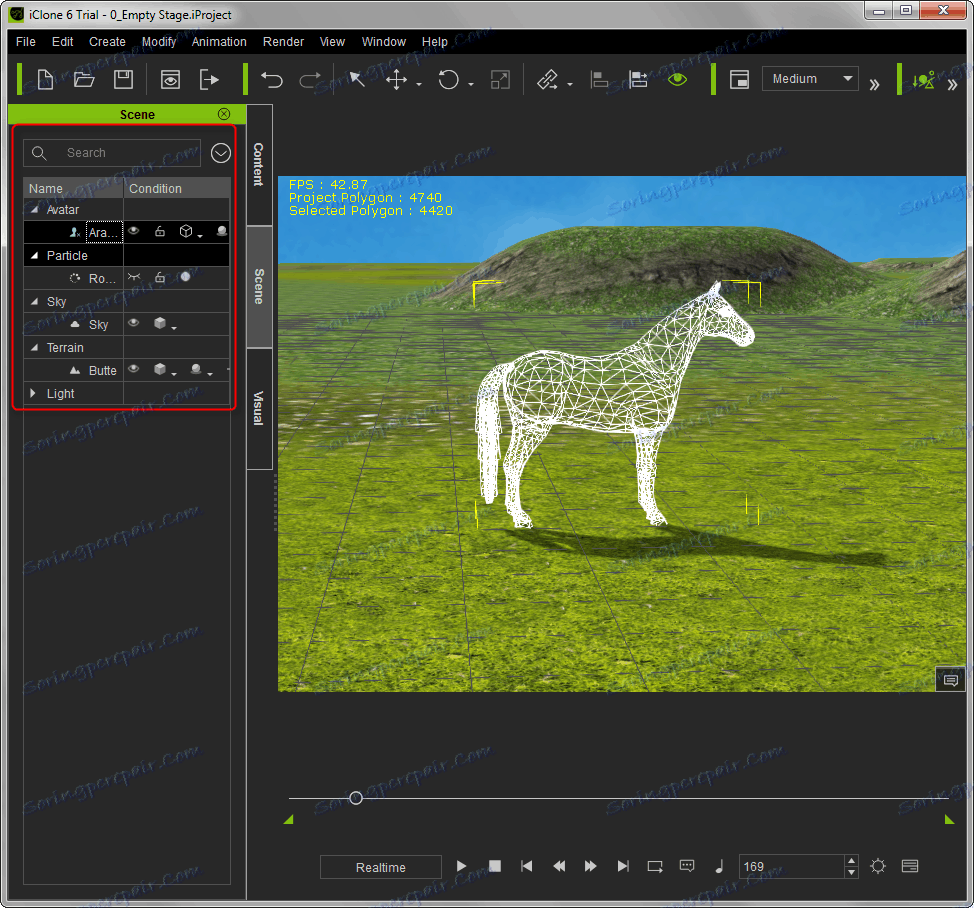Click the timeline playhead slider handle
Image resolution: width=974 pixels, height=908 pixels.
click(x=355, y=798)
